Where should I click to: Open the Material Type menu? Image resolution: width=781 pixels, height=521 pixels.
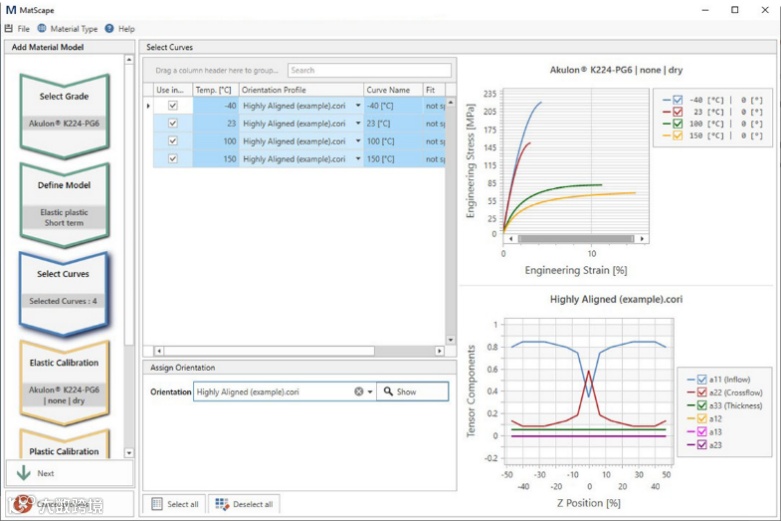tap(74, 29)
